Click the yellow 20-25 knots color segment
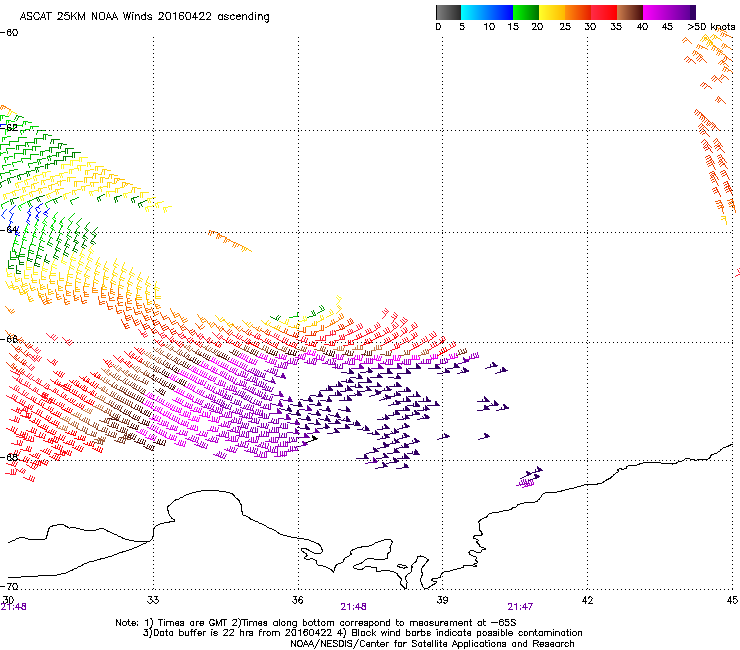The image size is (740, 650). (x=552, y=12)
